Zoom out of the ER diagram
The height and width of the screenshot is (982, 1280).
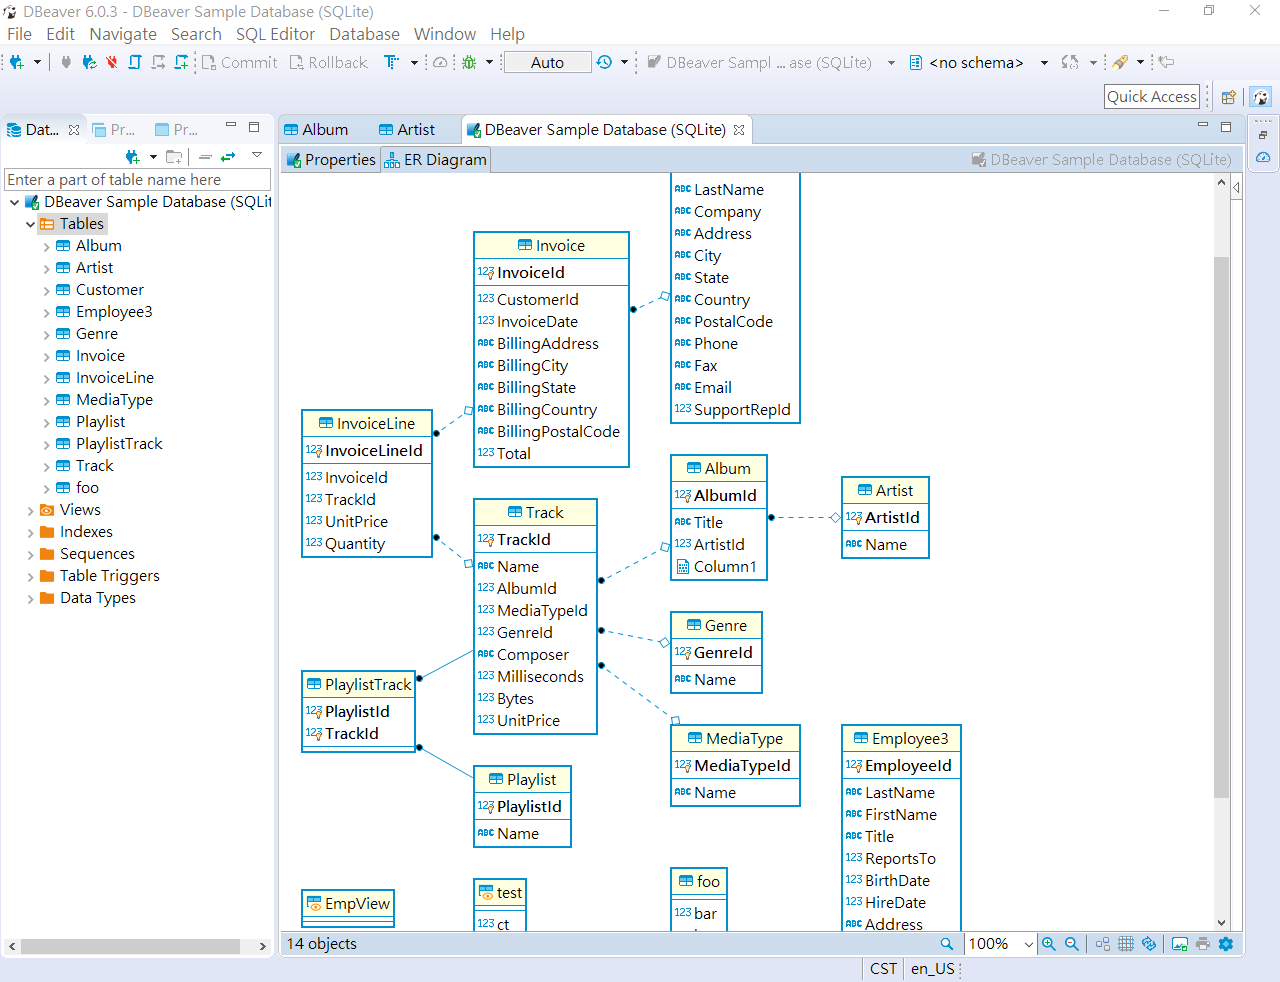pyautogui.click(x=1071, y=944)
